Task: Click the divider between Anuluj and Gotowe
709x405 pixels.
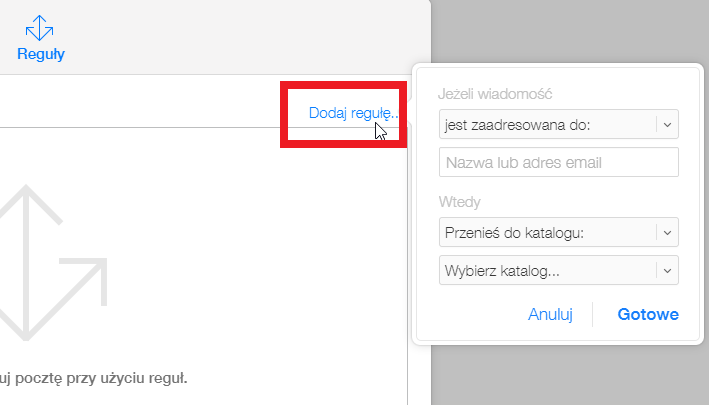Action: (592, 314)
